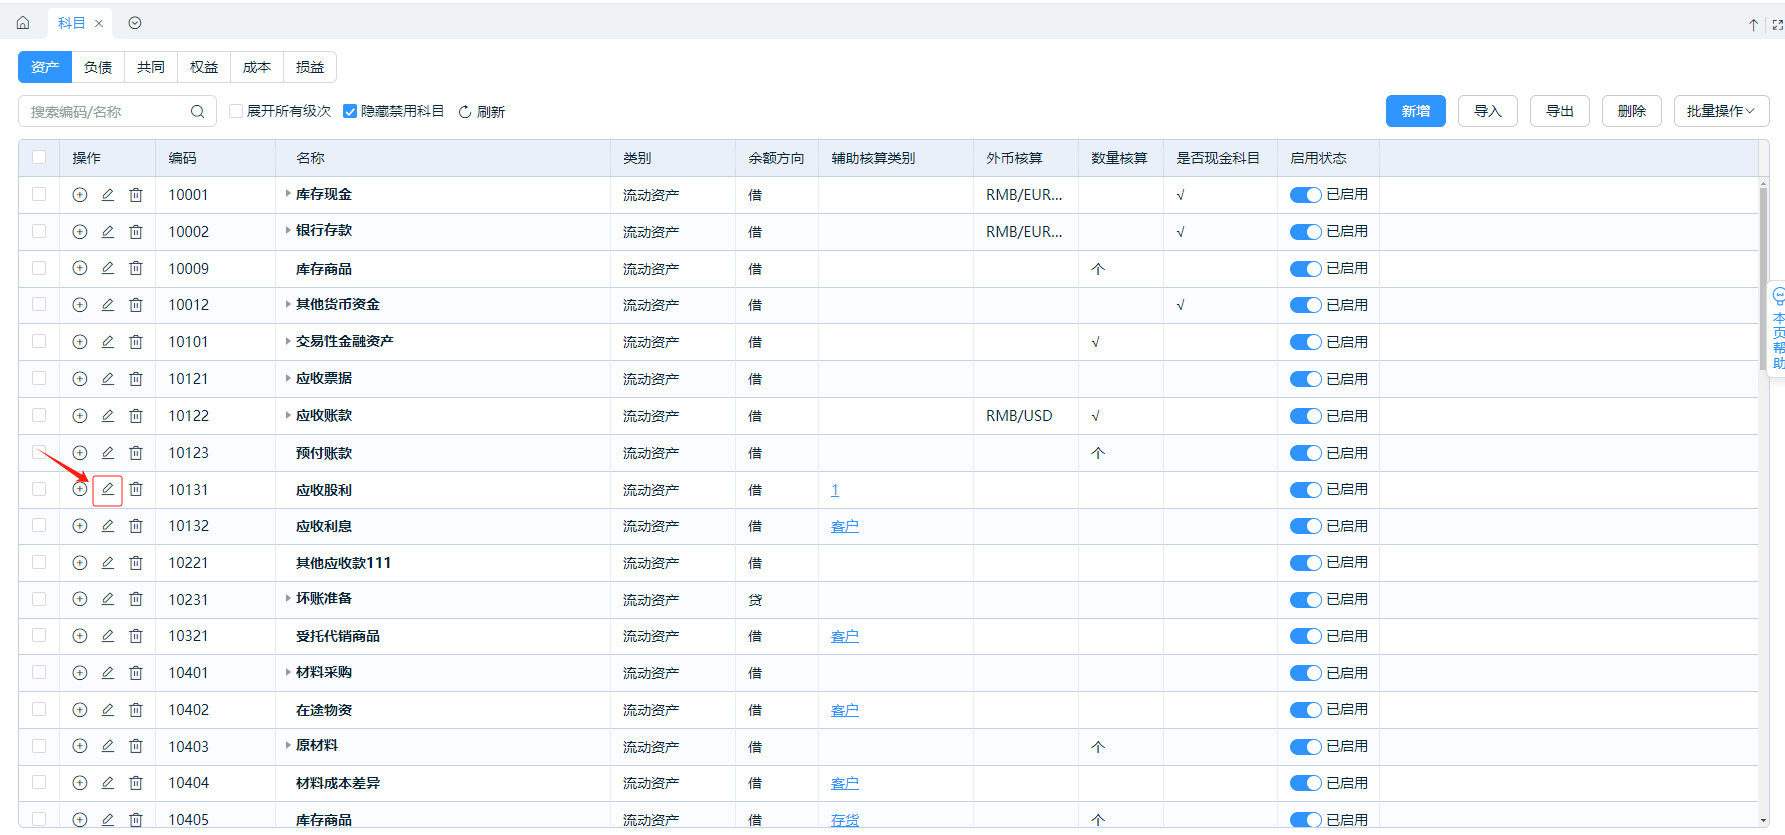Viewport: 1785px width, 835px height.
Task: Enable the 展开所有级次 checkbox
Action: tap(236, 111)
